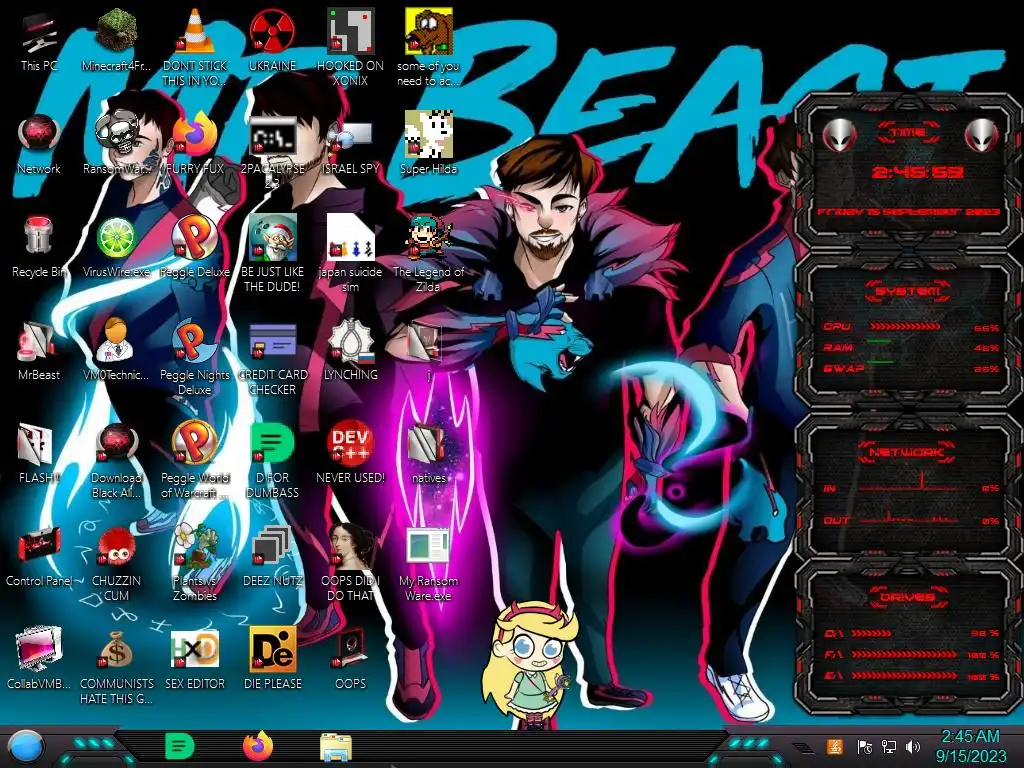The width and height of the screenshot is (1024, 768).
Task: Open the FURRY FUX Firefox shortcut
Action: pos(195,135)
